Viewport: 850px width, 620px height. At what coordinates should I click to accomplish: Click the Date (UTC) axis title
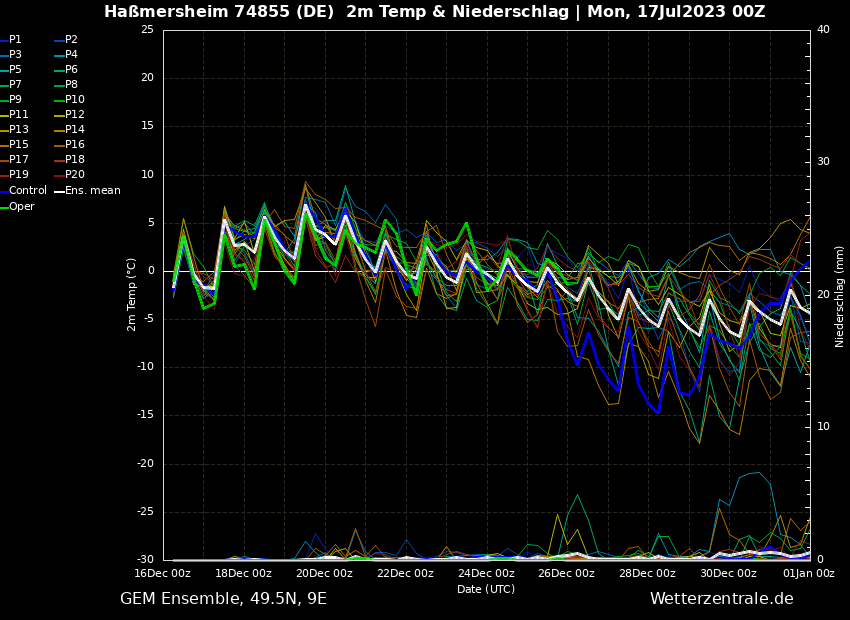(486, 589)
